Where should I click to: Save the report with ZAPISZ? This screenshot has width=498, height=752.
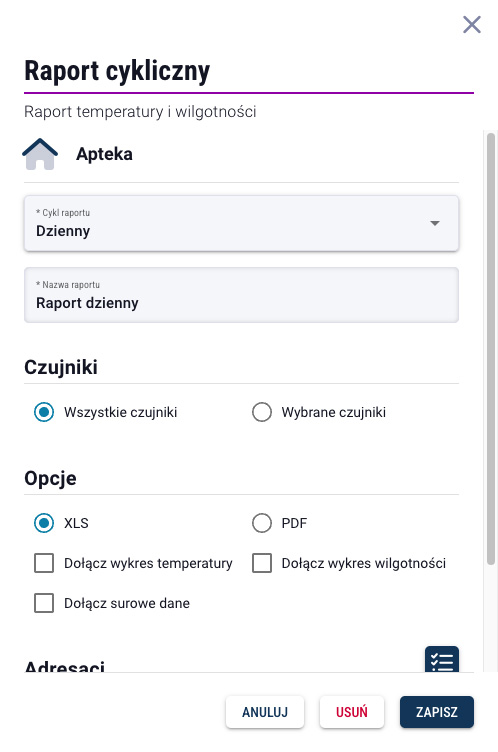(437, 712)
